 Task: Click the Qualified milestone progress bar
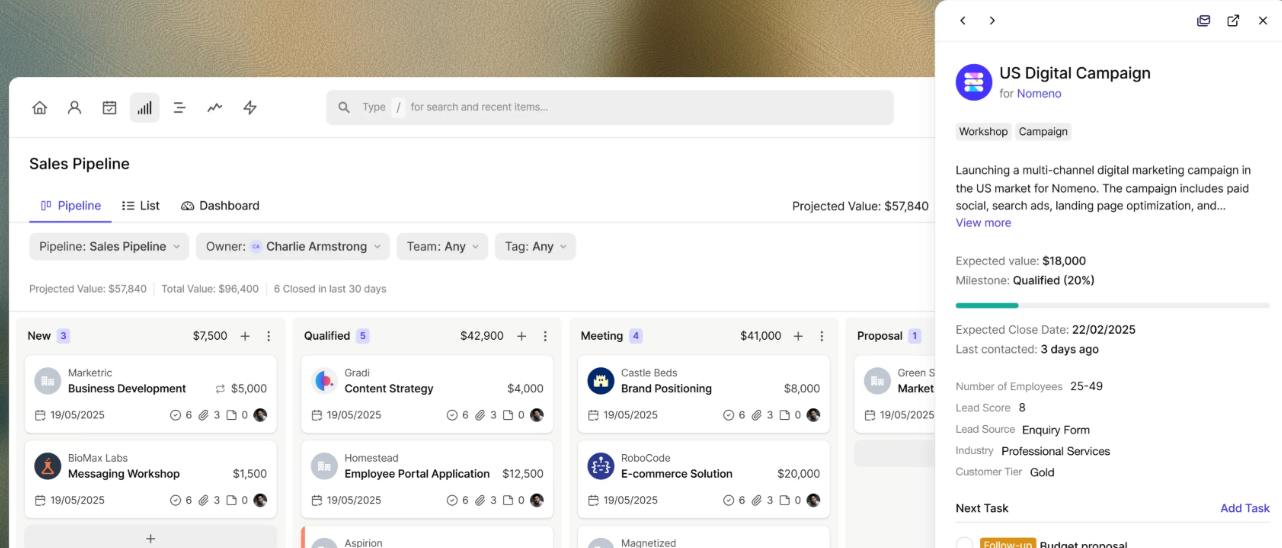(x=1112, y=305)
